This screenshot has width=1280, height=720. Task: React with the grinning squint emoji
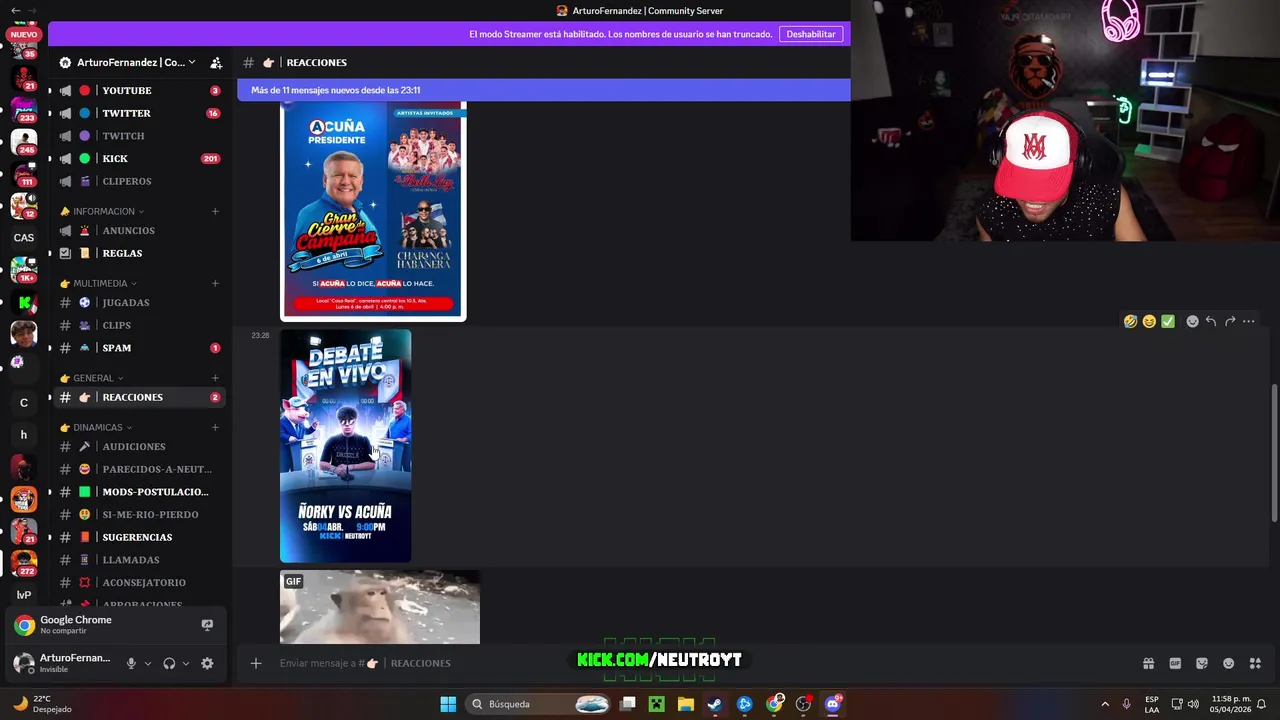point(1149,321)
